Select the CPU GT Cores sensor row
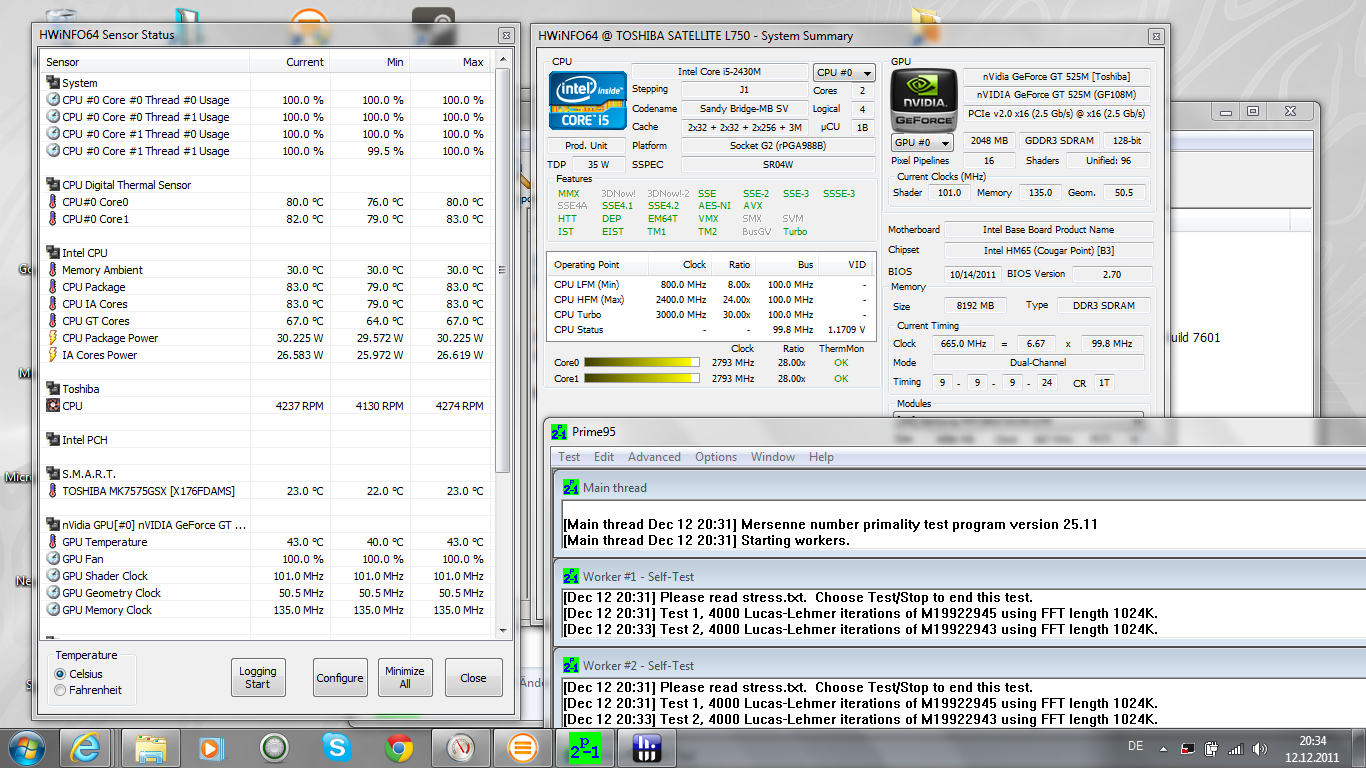The height and width of the screenshot is (768, 1366). click(x=266, y=321)
